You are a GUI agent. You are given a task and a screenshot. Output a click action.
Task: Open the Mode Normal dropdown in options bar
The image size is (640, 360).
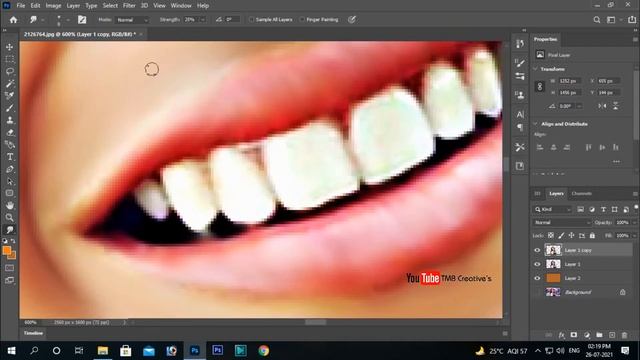click(x=132, y=20)
